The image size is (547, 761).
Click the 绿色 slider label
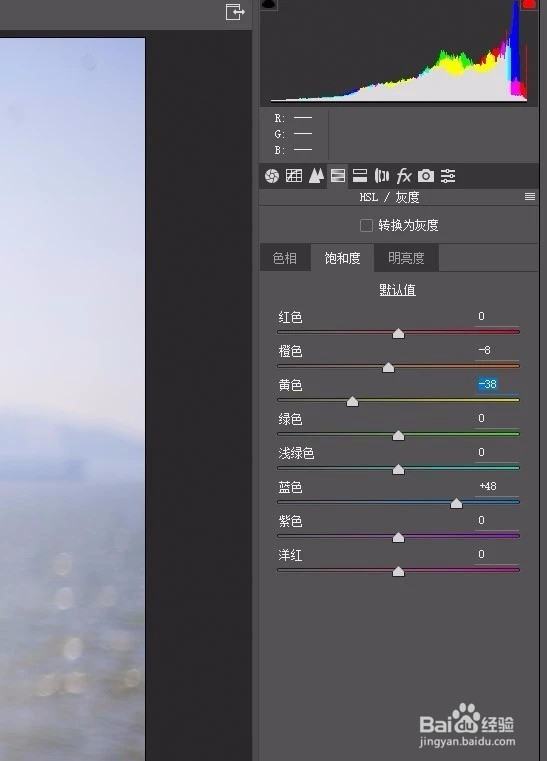[290, 419]
